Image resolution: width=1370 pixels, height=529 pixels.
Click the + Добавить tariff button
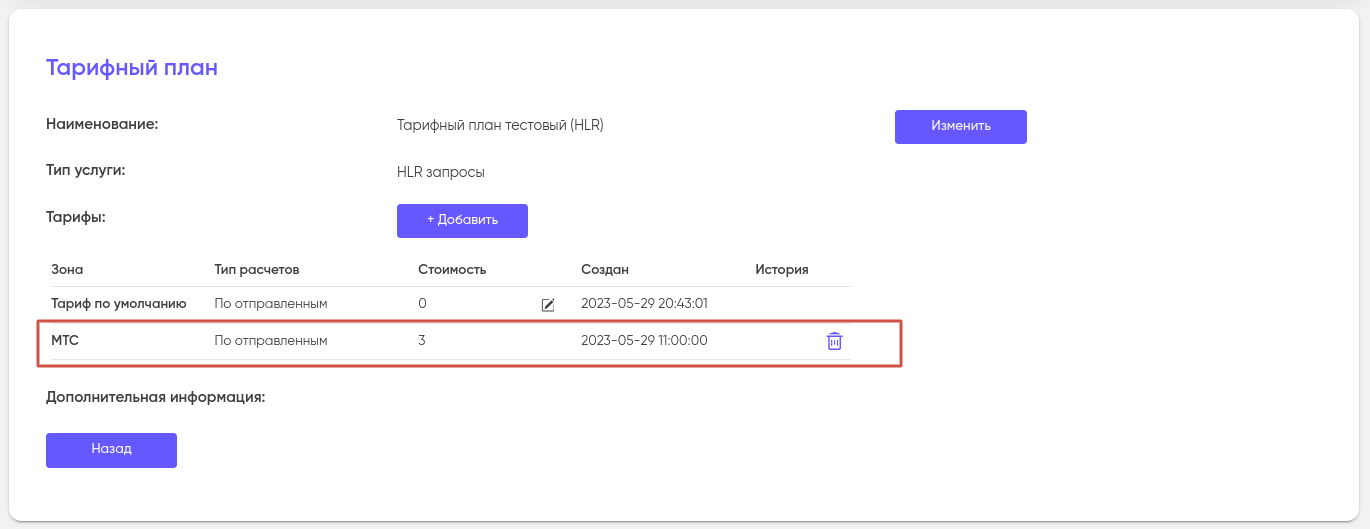[x=462, y=221]
